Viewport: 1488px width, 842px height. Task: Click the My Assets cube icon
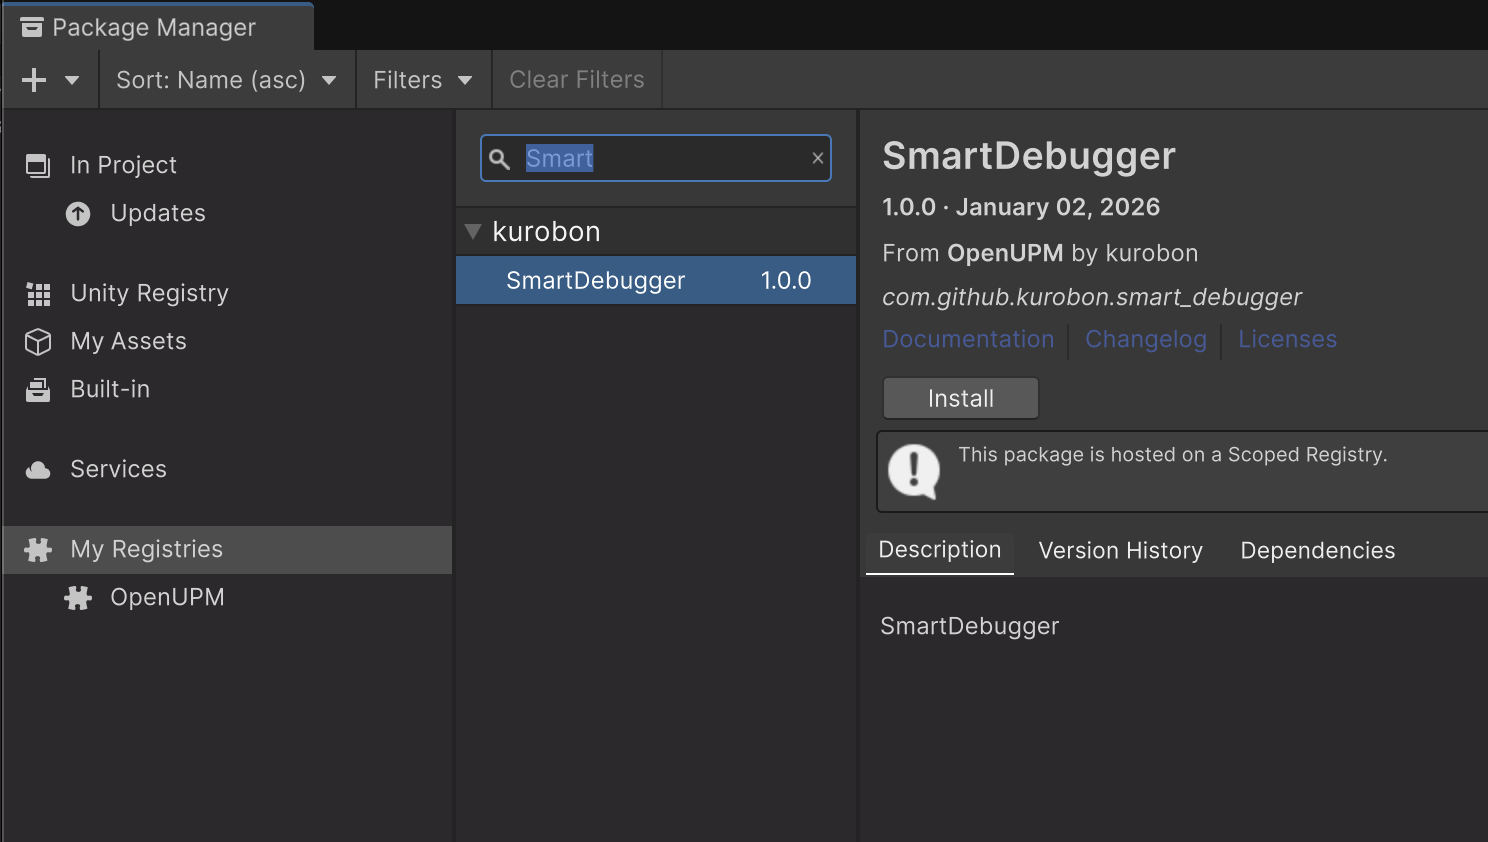tap(38, 342)
